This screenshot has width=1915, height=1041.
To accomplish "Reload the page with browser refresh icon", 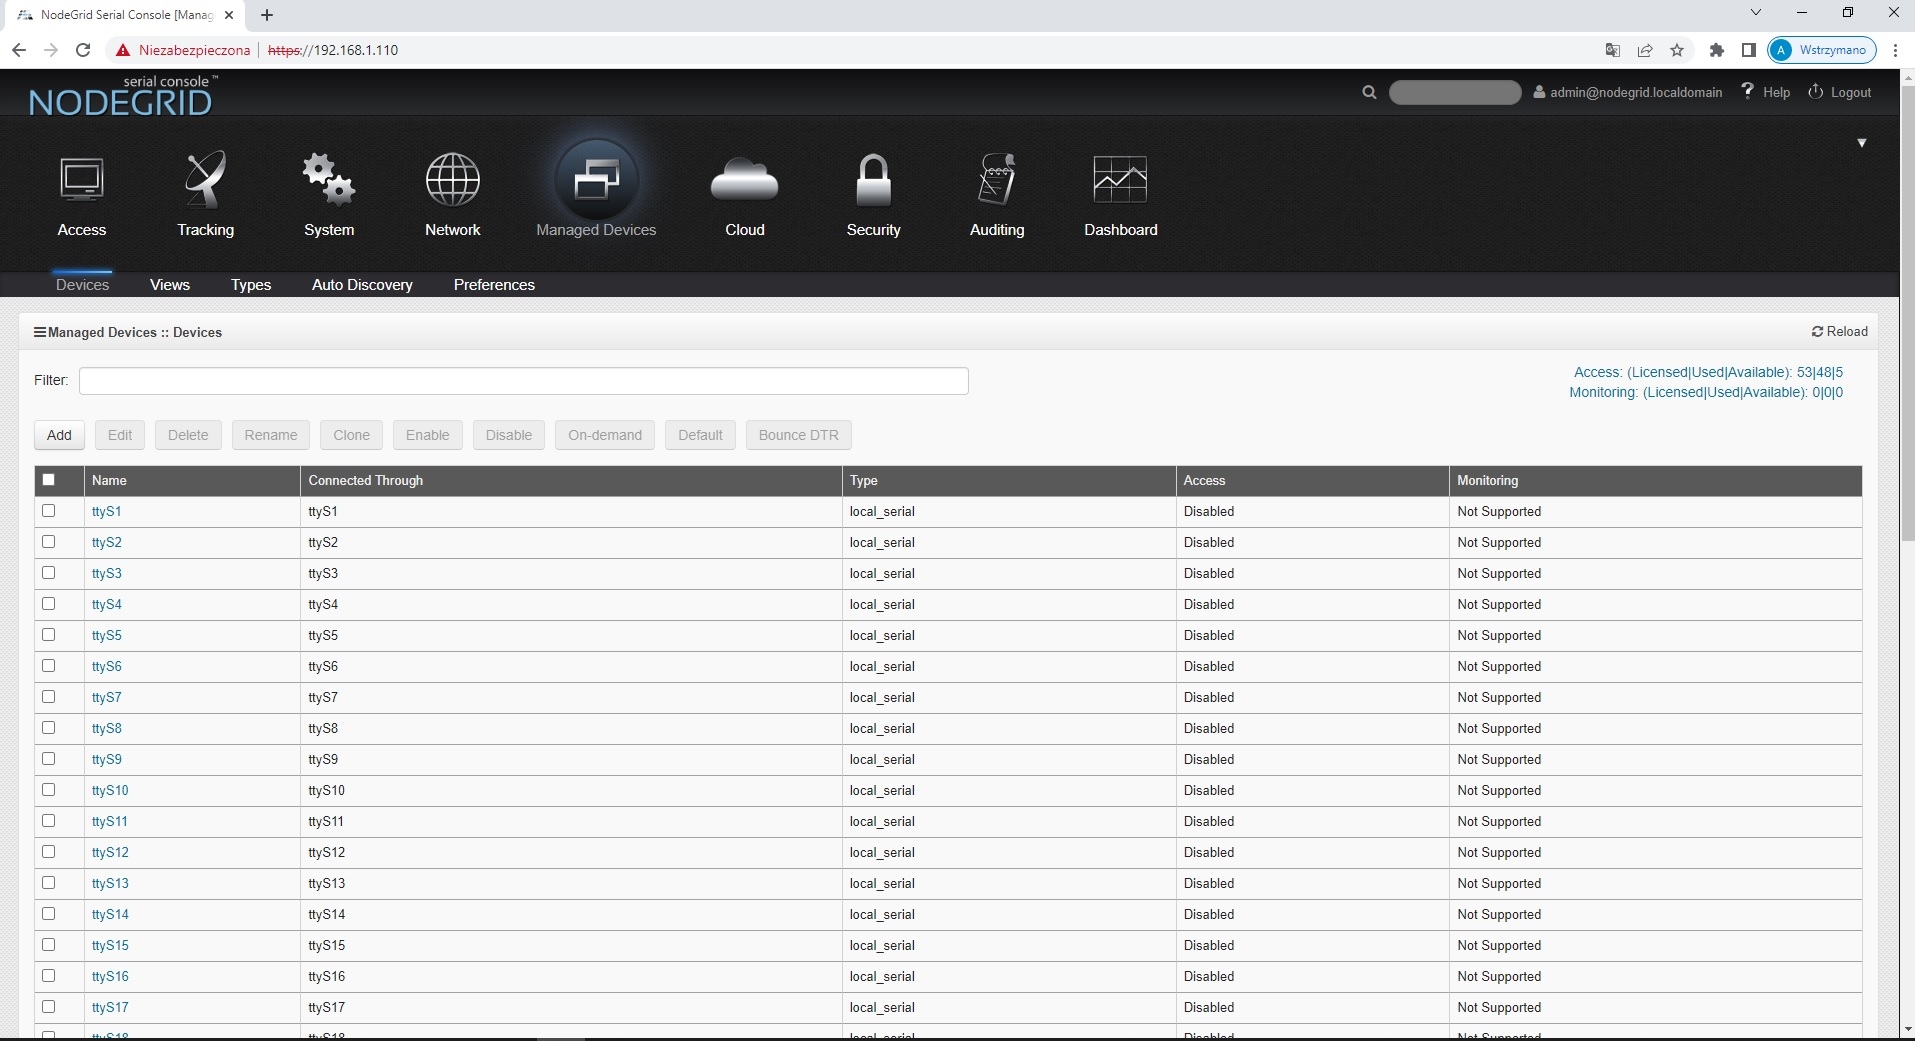I will pos(83,50).
